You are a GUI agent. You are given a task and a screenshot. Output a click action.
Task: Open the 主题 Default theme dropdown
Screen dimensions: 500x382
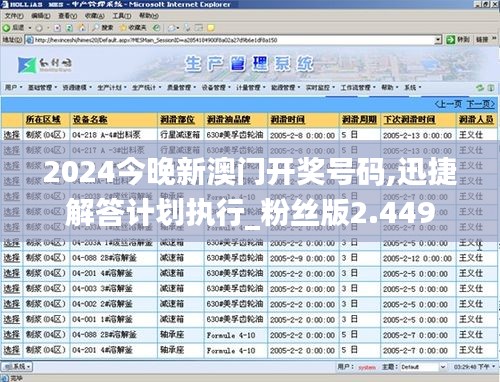click(x=423, y=367)
